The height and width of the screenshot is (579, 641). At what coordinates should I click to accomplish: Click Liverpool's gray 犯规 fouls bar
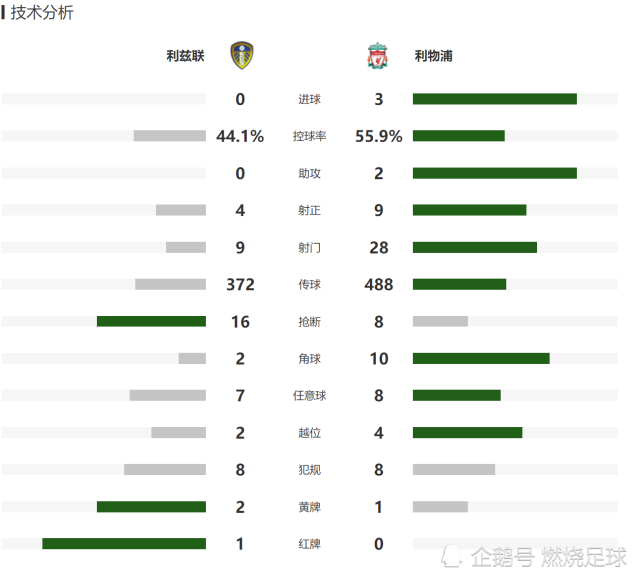coord(454,469)
